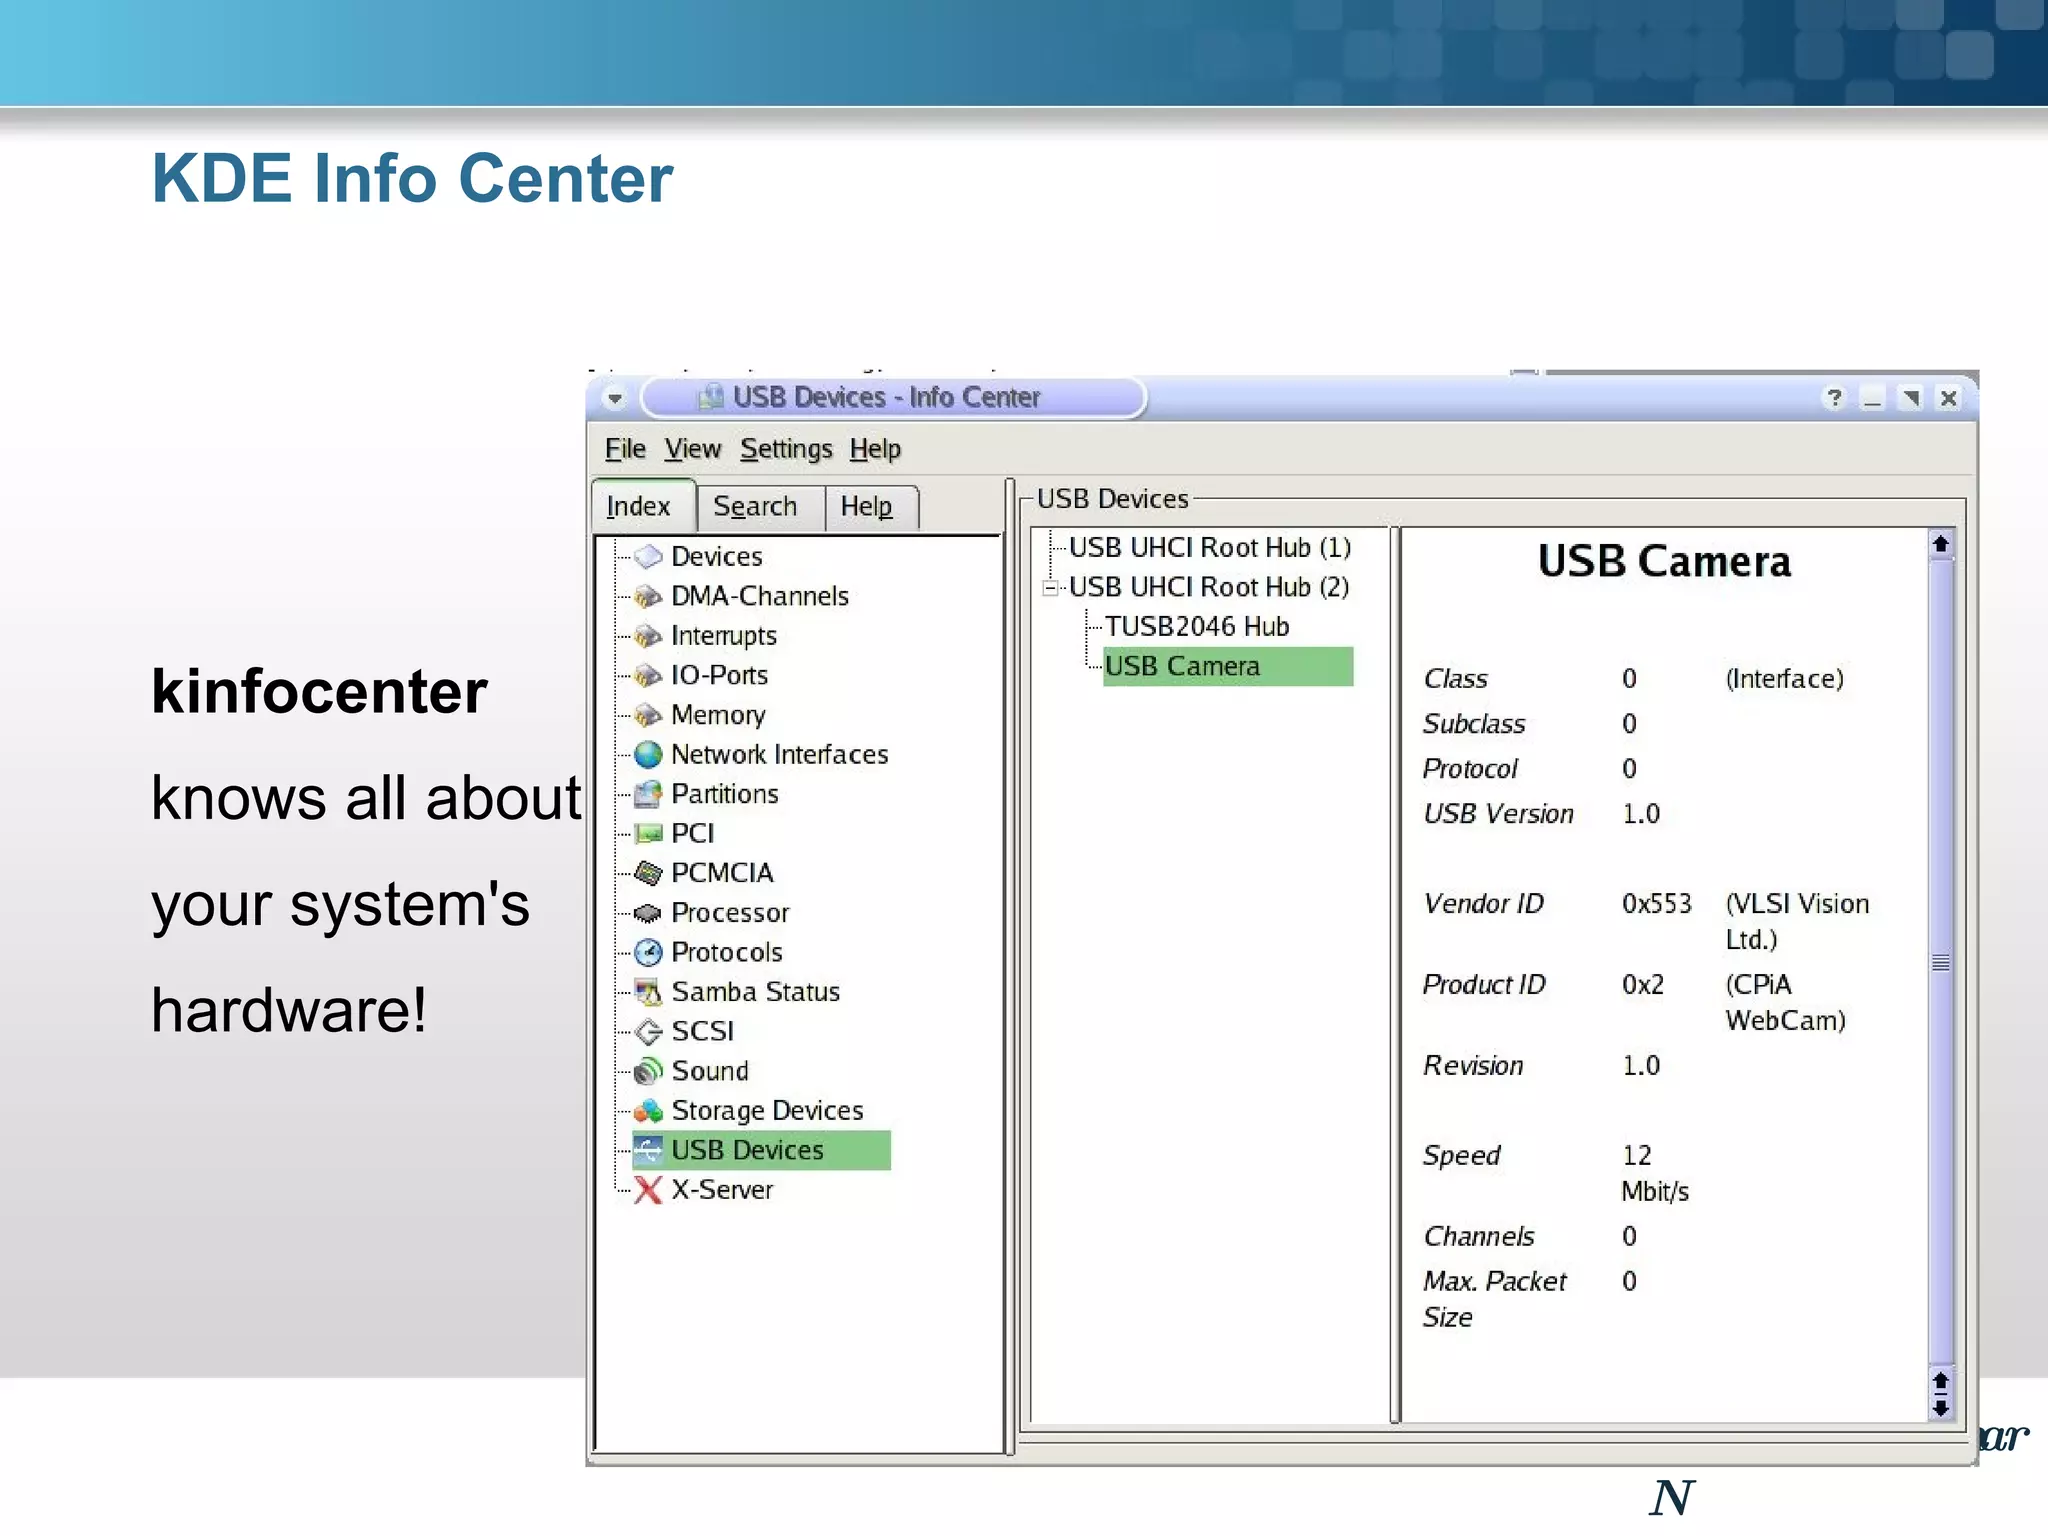
Task: Collapse the USB UHCI Root Hub (2) node
Action: click(1049, 587)
